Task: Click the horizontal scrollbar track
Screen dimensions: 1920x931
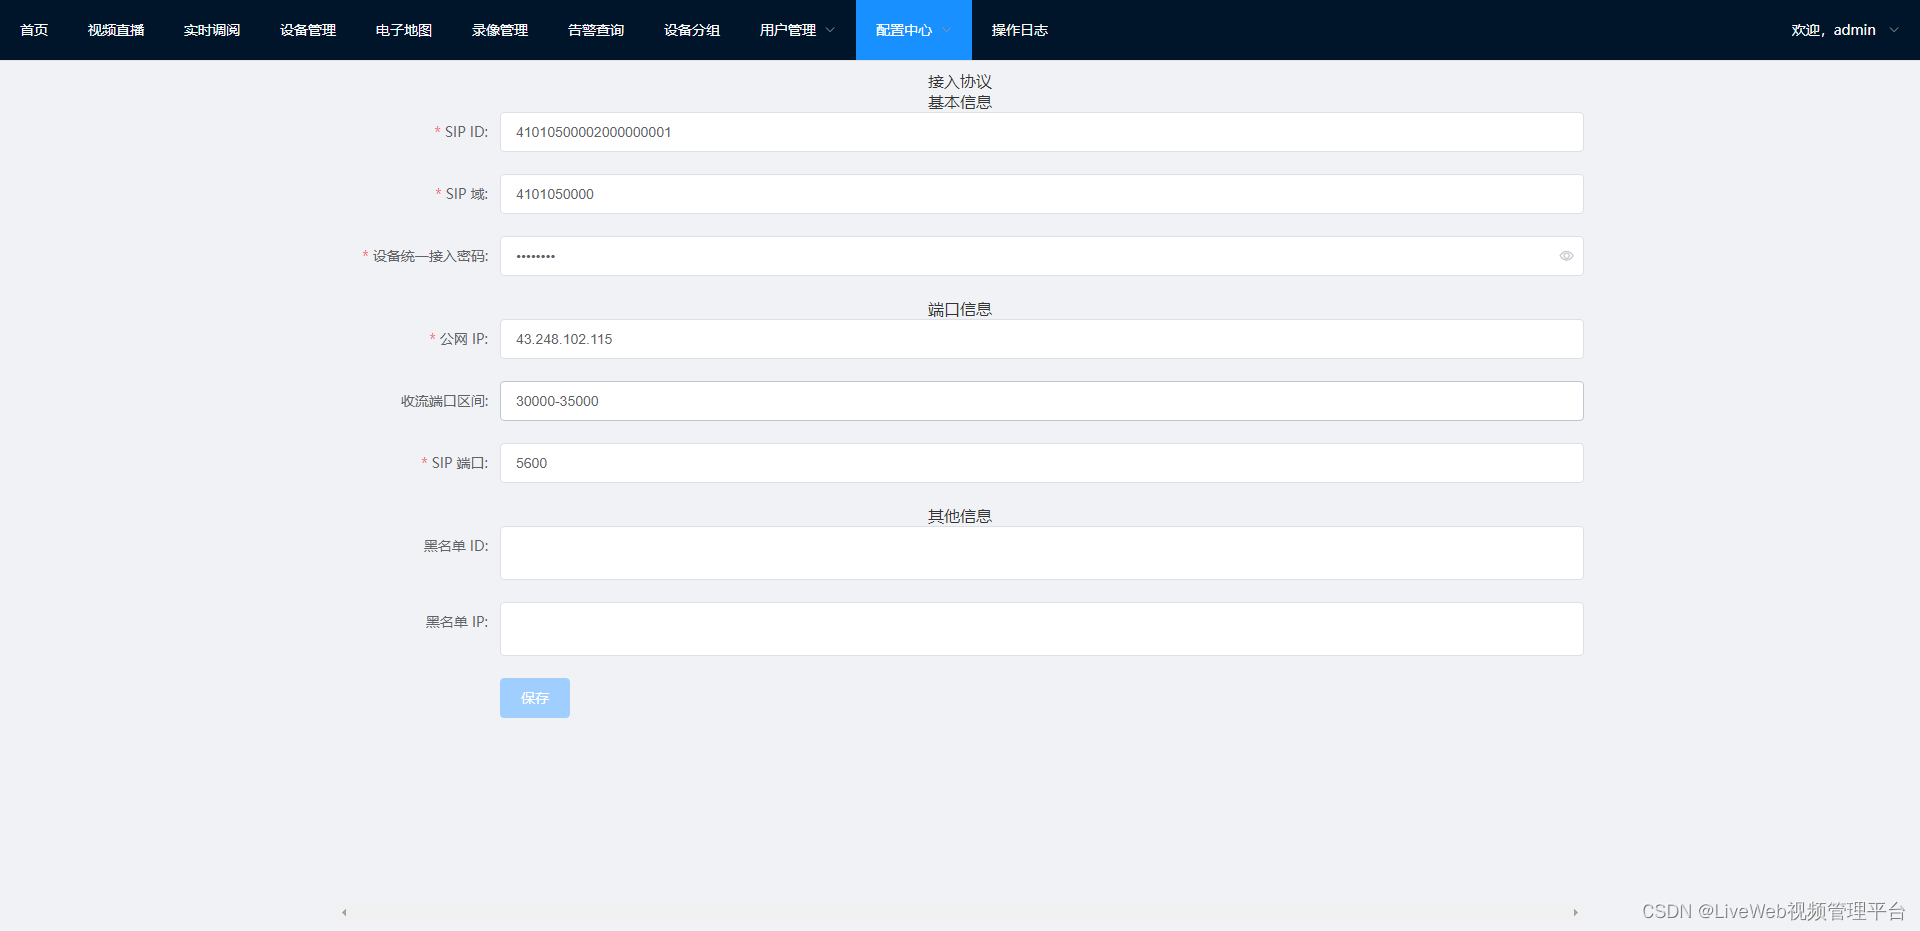Action: click(960, 912)
